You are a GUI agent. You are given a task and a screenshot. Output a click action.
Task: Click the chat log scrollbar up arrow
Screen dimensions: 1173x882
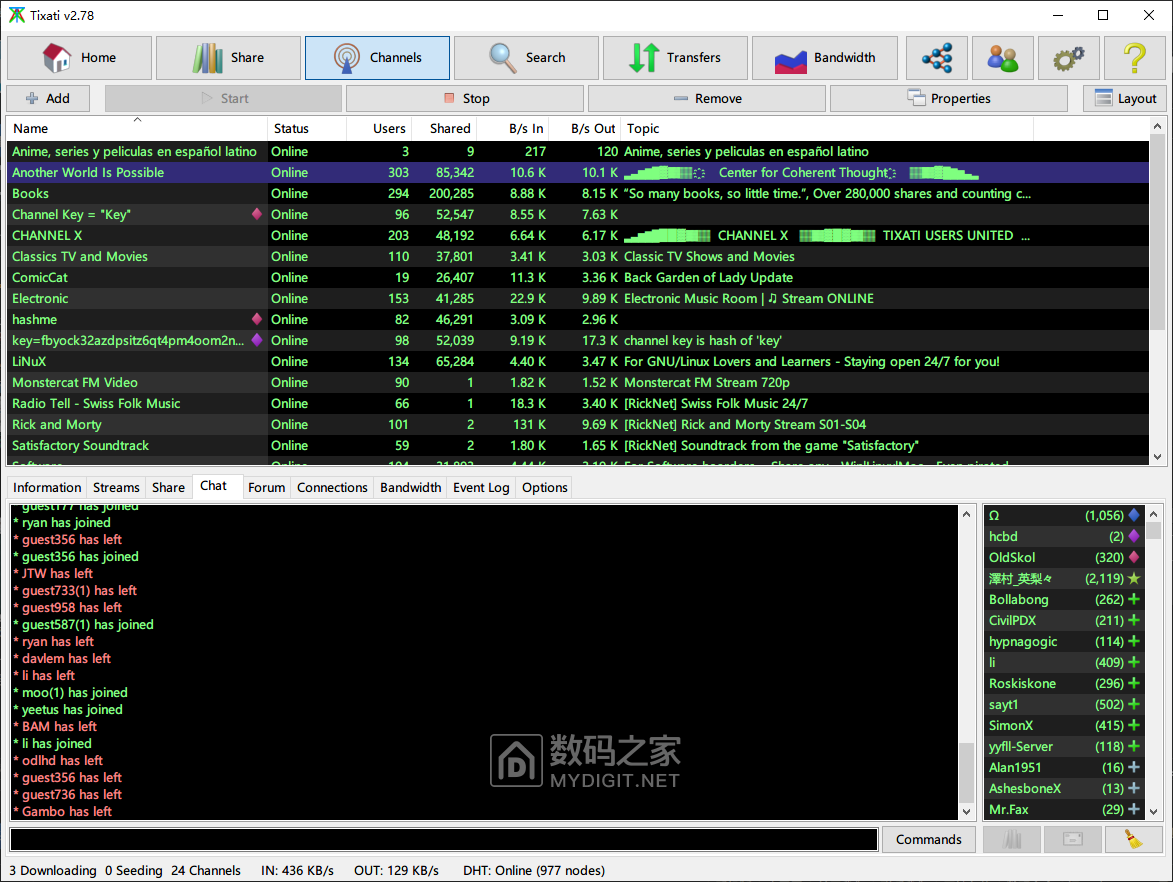point(966,514)
